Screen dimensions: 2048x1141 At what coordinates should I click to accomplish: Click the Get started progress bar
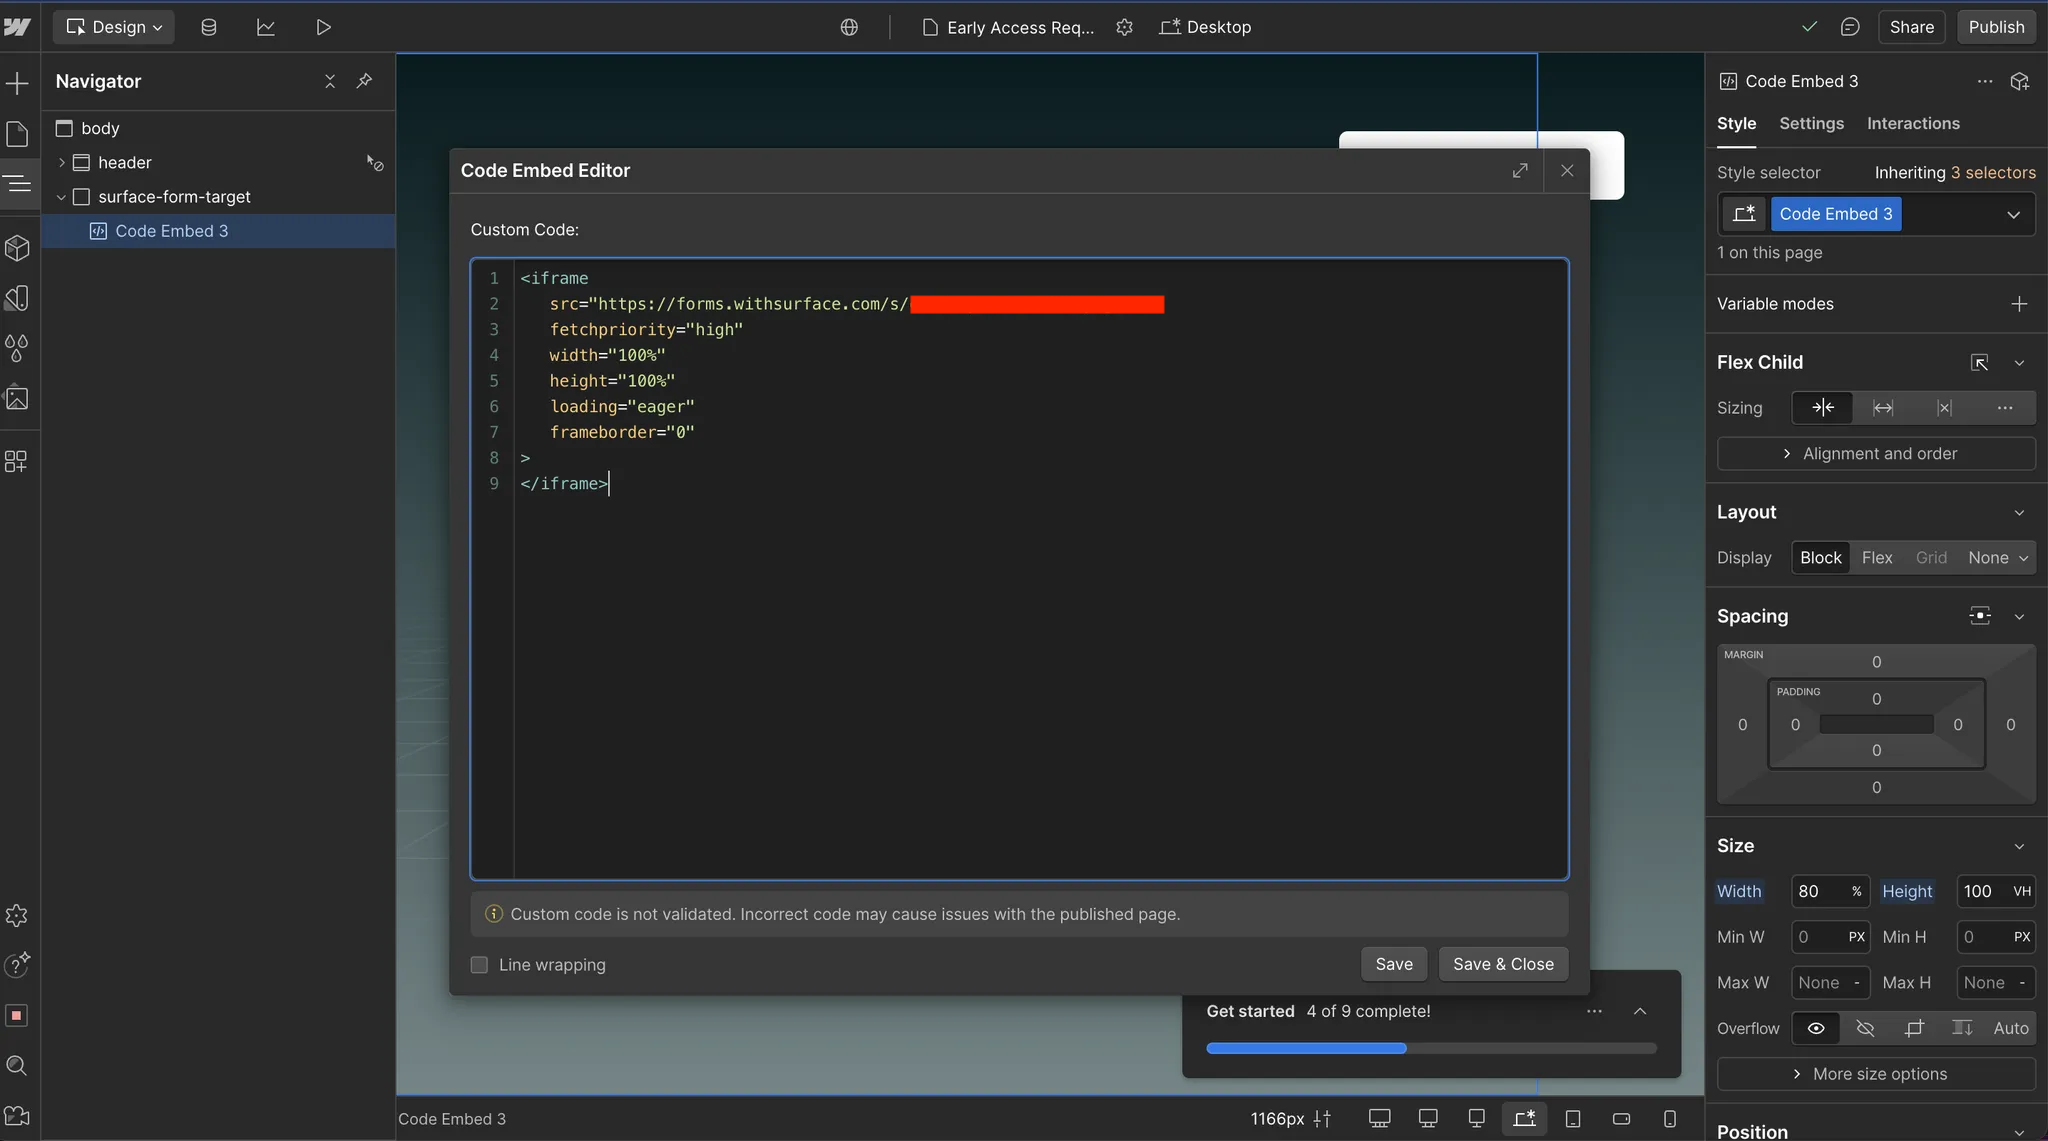click(1431, 1048)
